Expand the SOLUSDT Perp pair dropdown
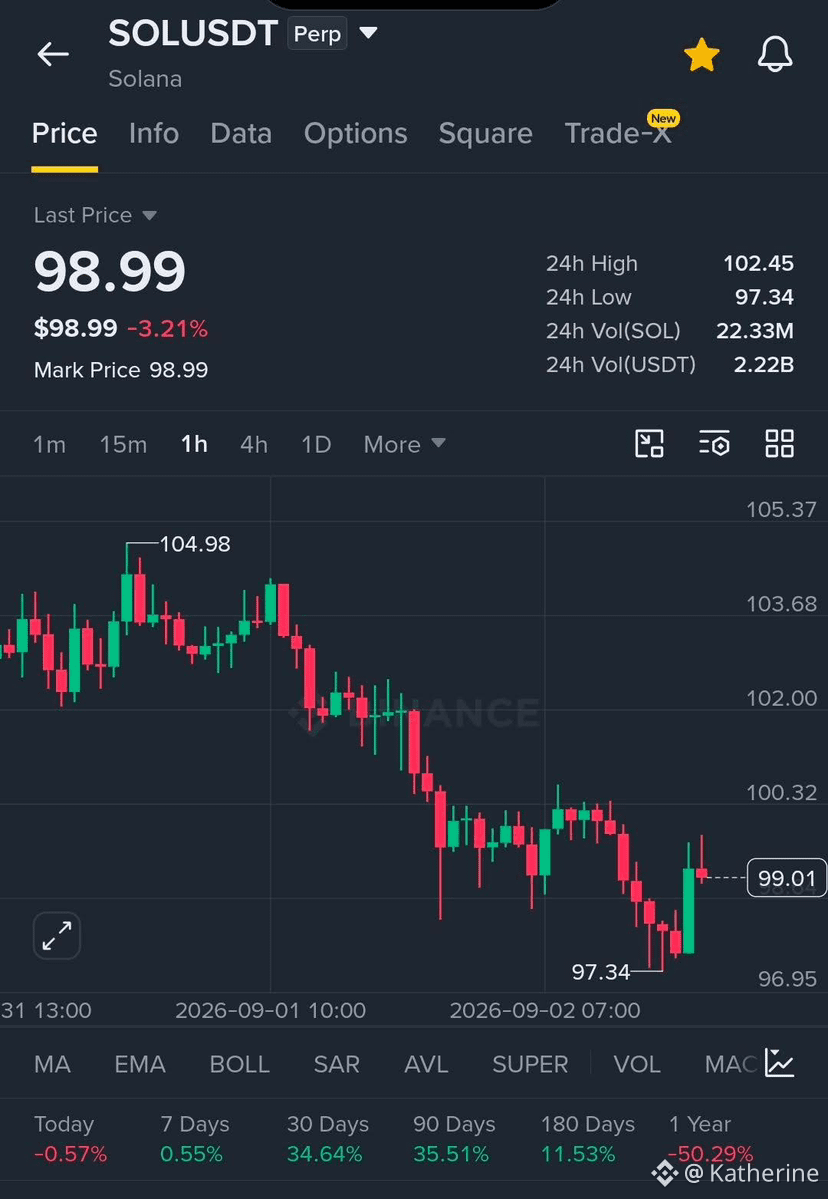Image resolution: width=828 pixels, height=1199 pixels. coord(369,33)
